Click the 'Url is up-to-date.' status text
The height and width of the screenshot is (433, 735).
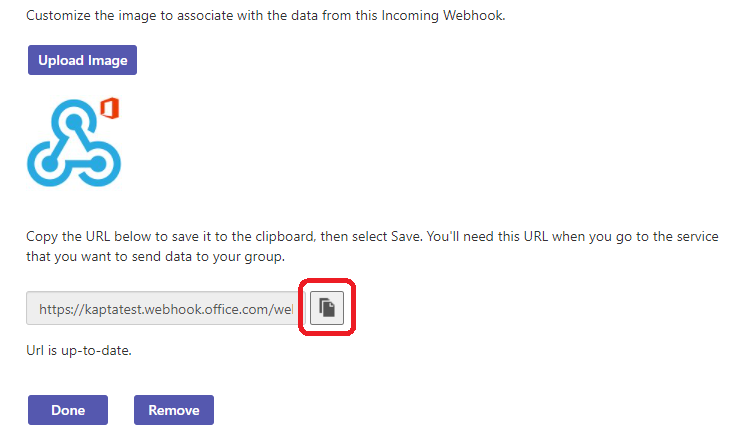[x=79, y=351]
